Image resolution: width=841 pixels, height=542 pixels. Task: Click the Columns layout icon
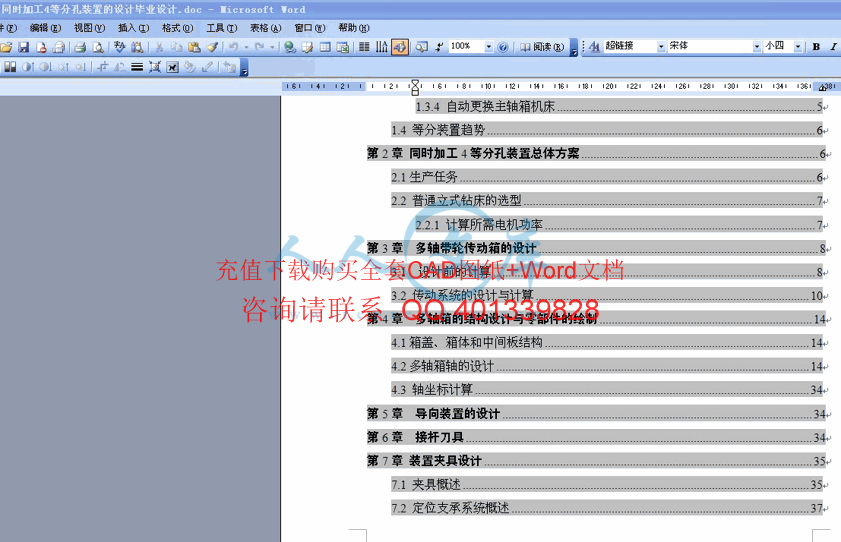pyautogui.click(x=364, y=47)
